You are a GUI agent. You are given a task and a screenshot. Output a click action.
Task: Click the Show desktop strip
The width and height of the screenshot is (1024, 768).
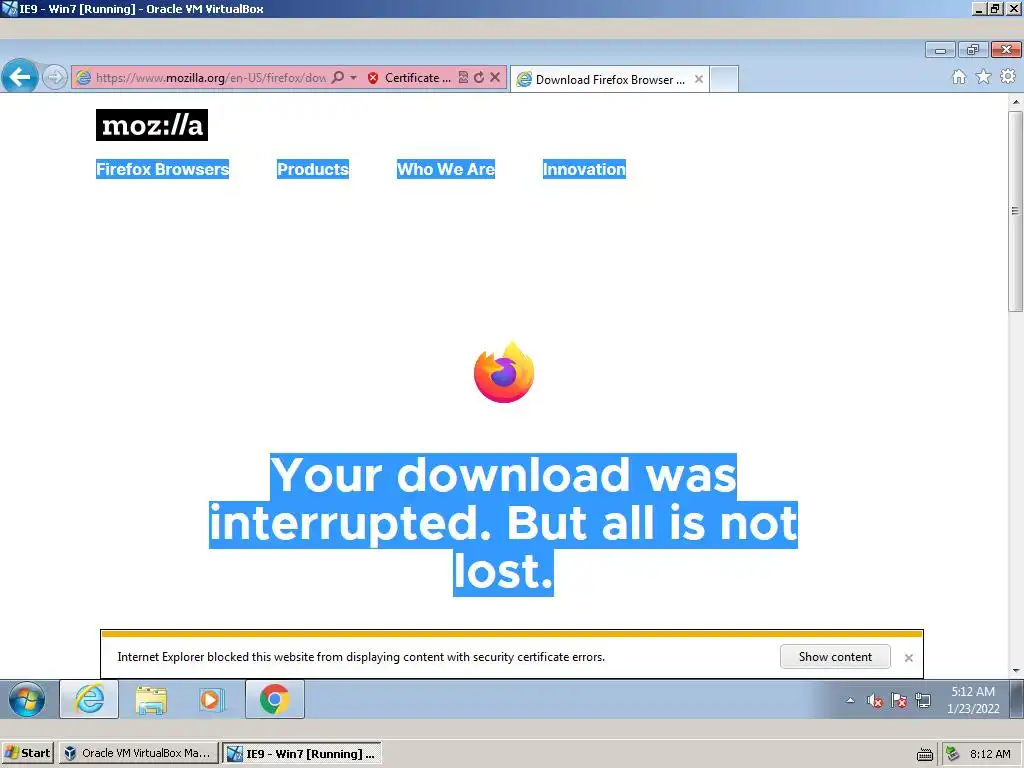[1017, 699]
